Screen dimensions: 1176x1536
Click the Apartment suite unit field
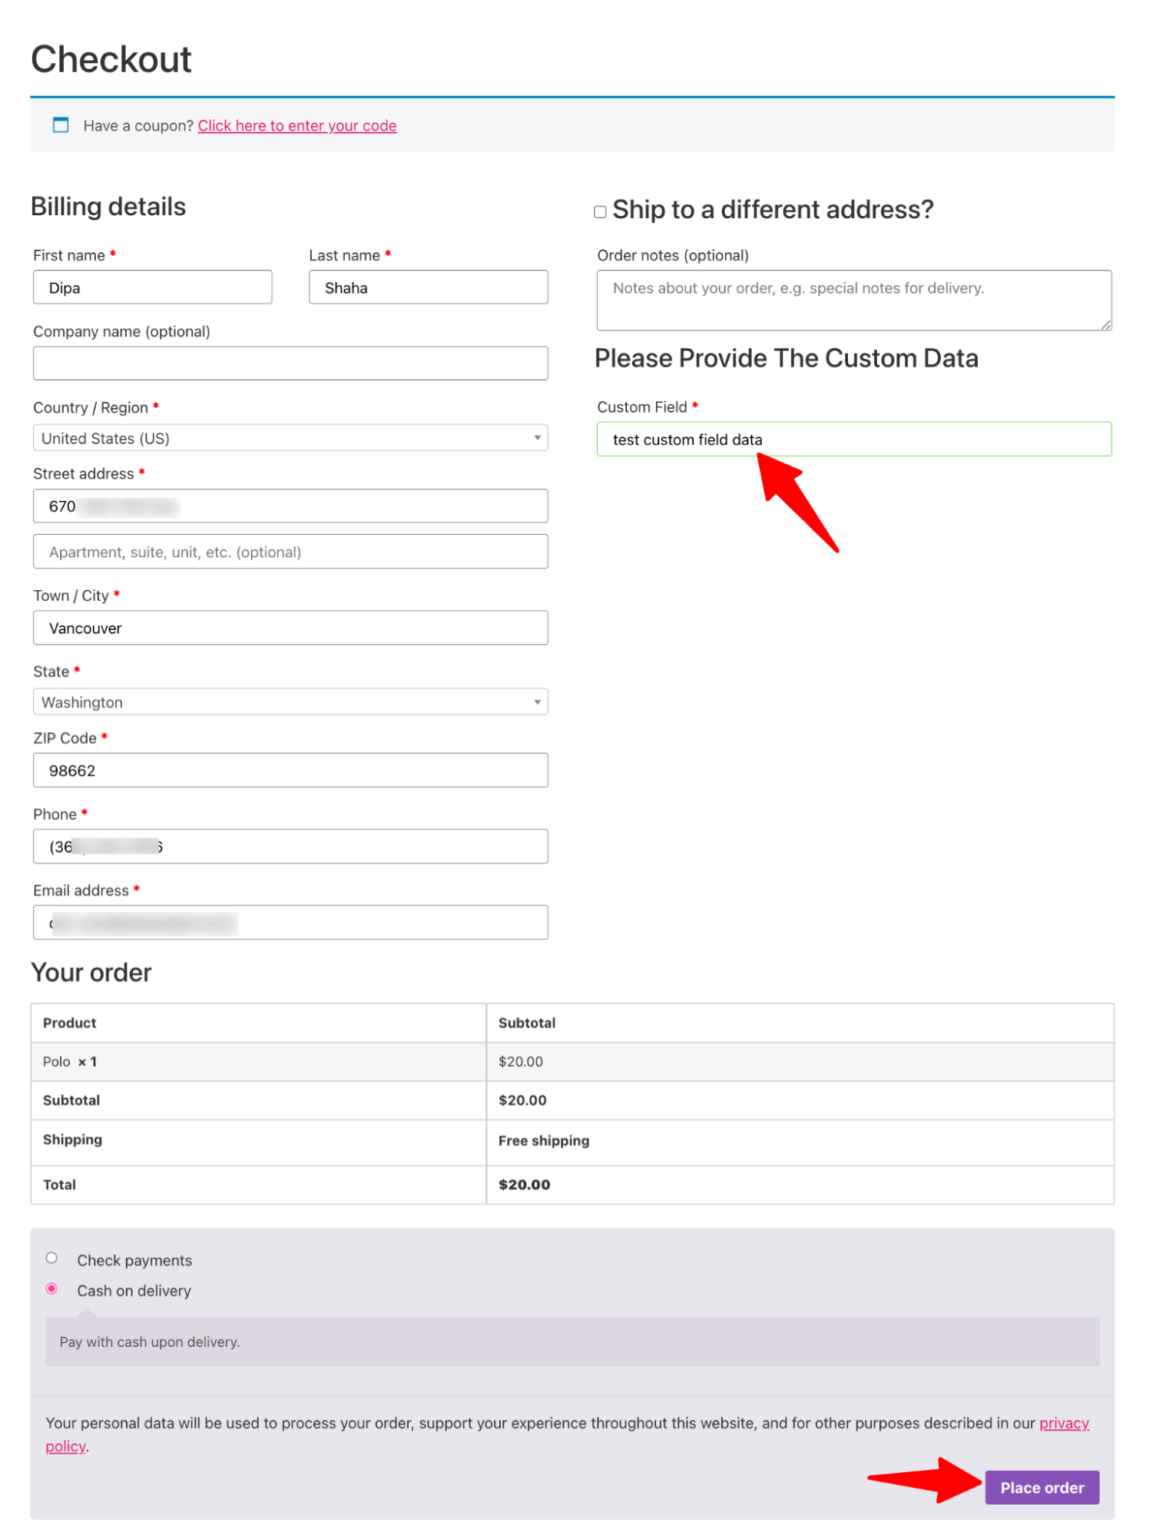tap(290, 551)
